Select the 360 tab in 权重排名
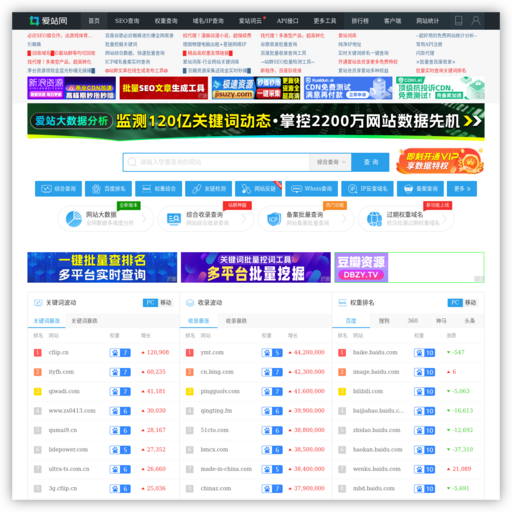512x512 pixels. [x=413, y=321]
